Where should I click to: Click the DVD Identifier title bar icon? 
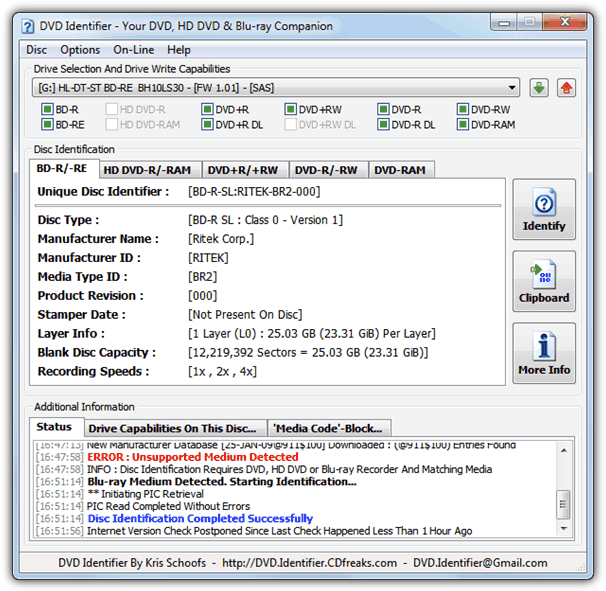coord(27,27)
